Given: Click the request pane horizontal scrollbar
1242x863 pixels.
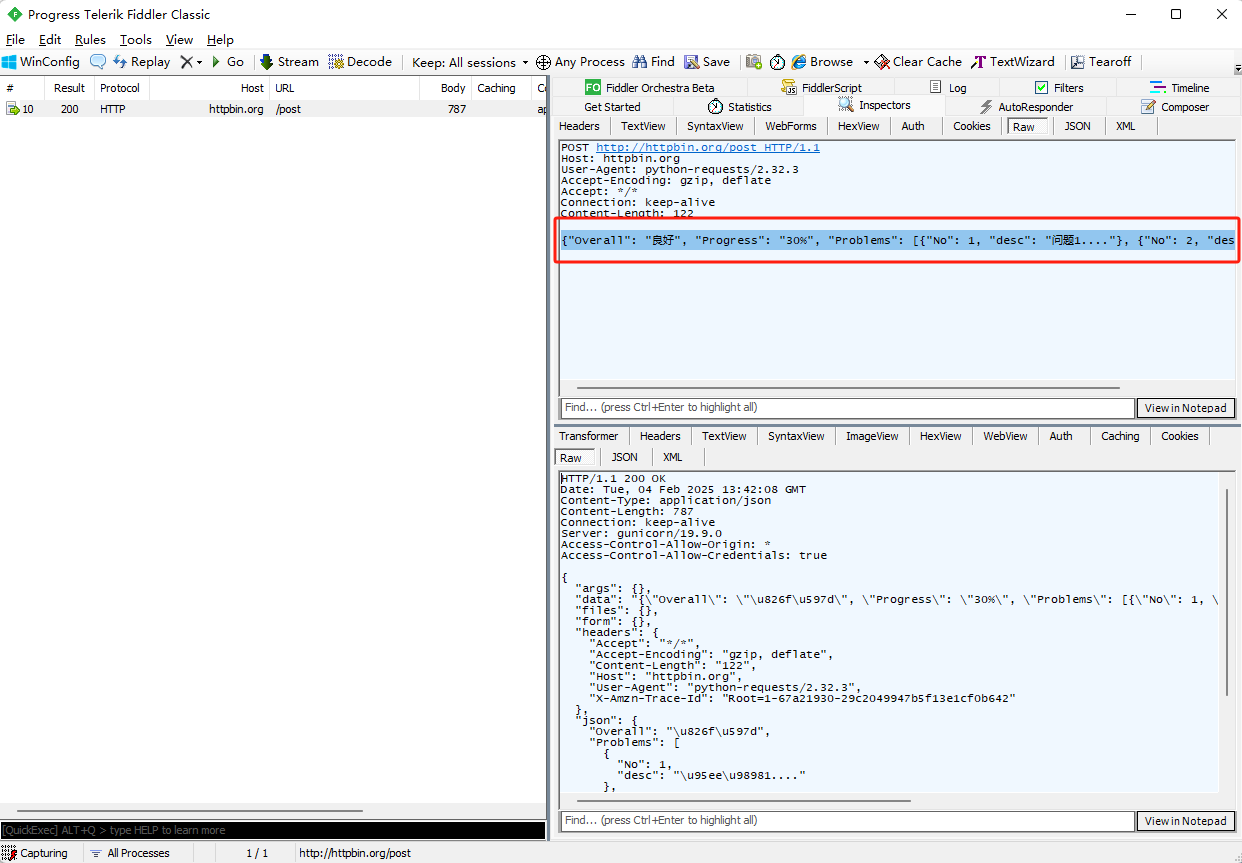Looking at the screenshot, I should click(848, 388).
